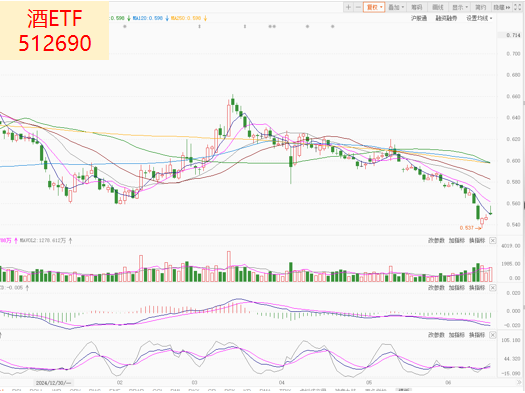
Task: Click the 2024/12/30 date marker on timeline
Action: click(x=54, y=382)
